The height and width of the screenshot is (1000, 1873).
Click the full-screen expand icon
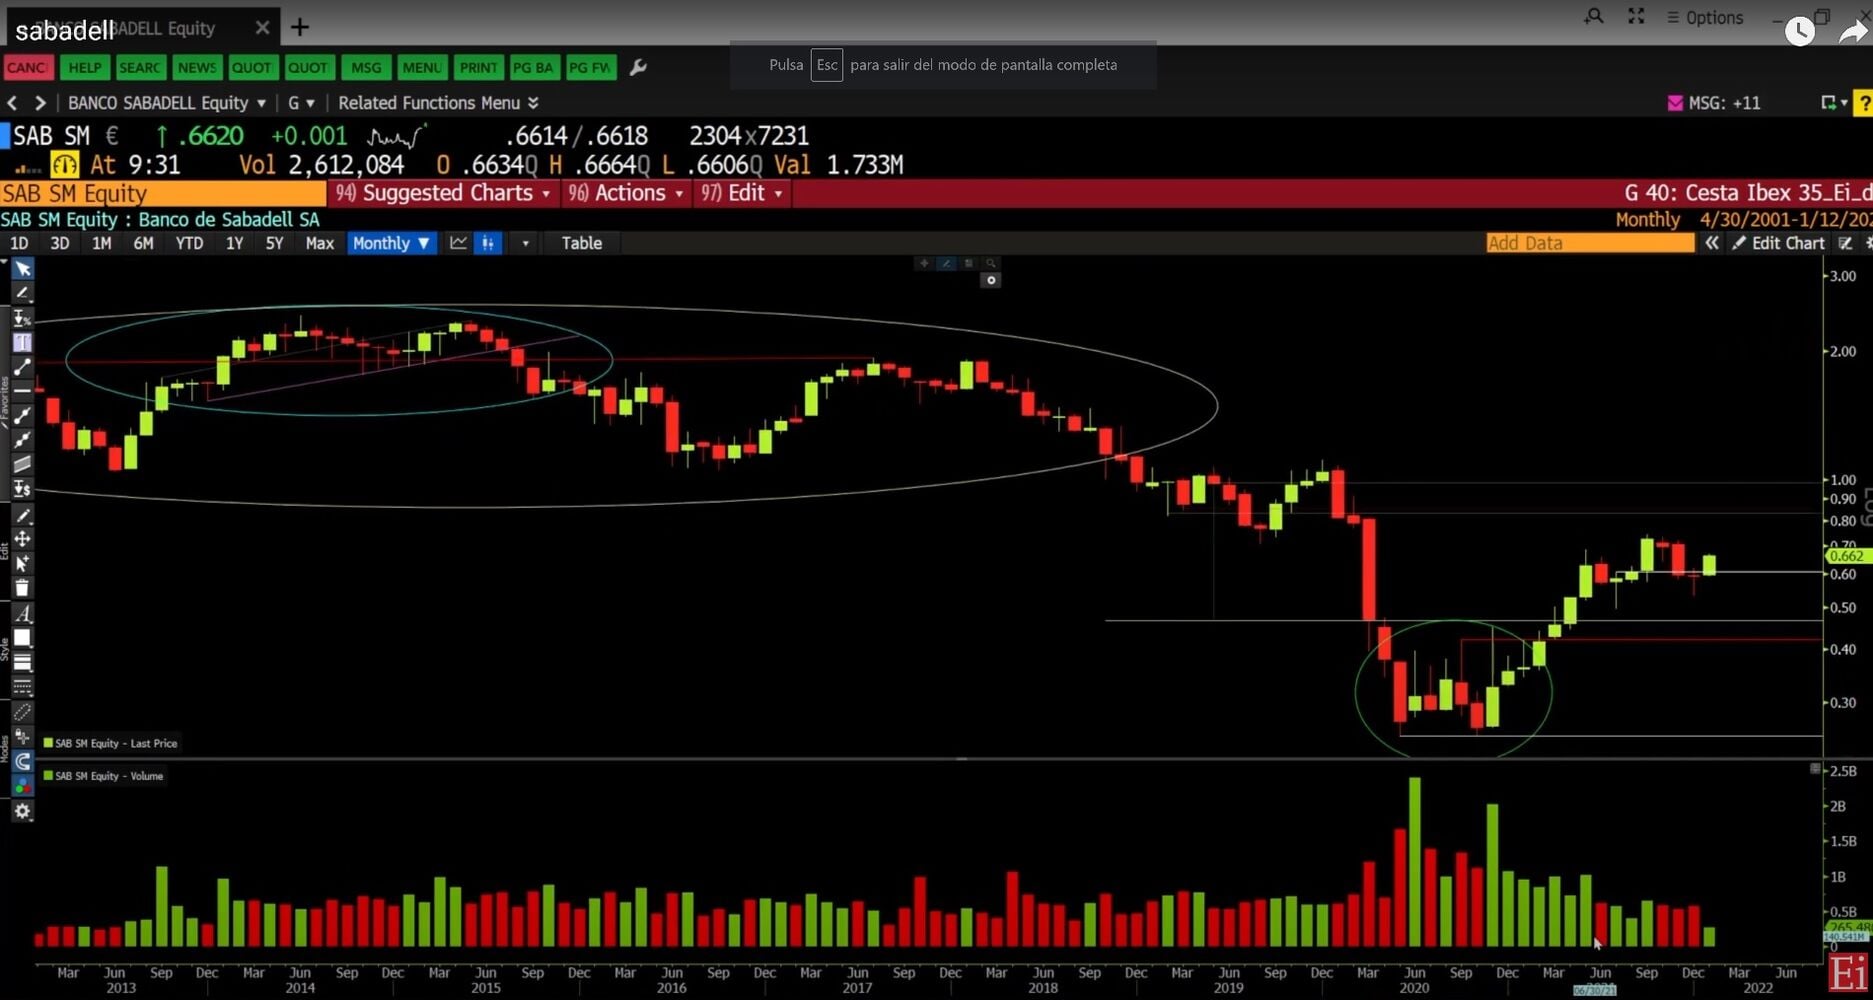(1636, 17)
